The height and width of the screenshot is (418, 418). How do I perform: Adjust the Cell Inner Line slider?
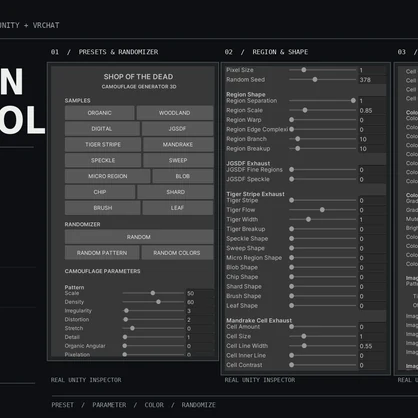(x=323, y=356)
